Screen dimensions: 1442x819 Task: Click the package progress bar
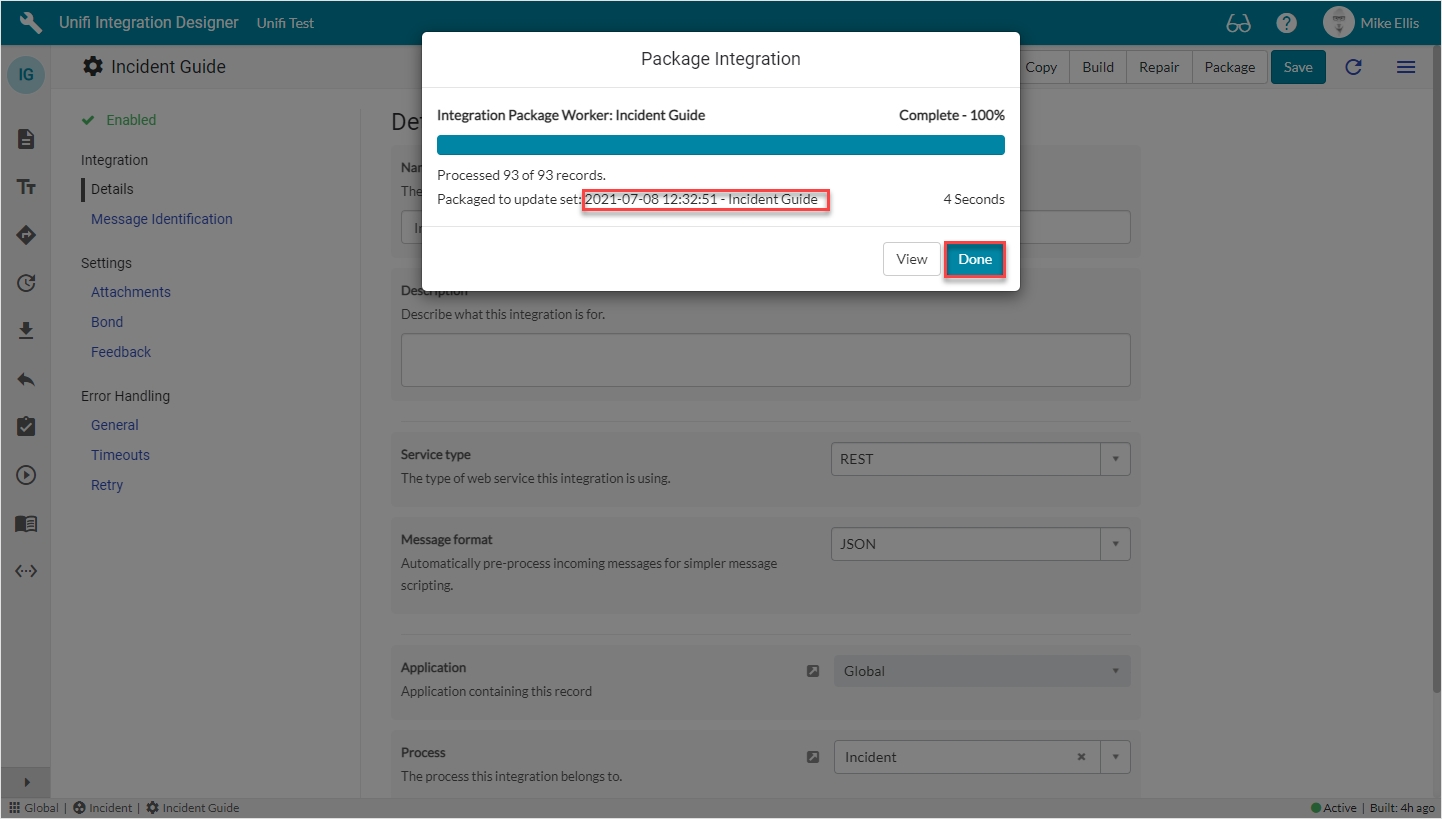pyautogui.click(x=720, y=145)
